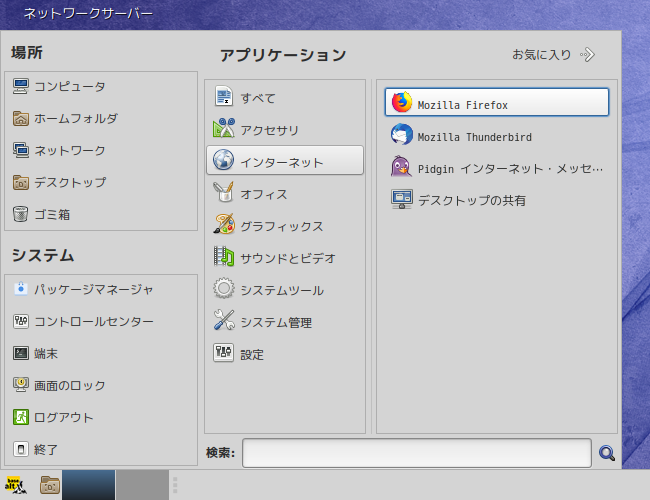Open ネットワーク network place icon

pyautogui.click(x=21, y=150)
